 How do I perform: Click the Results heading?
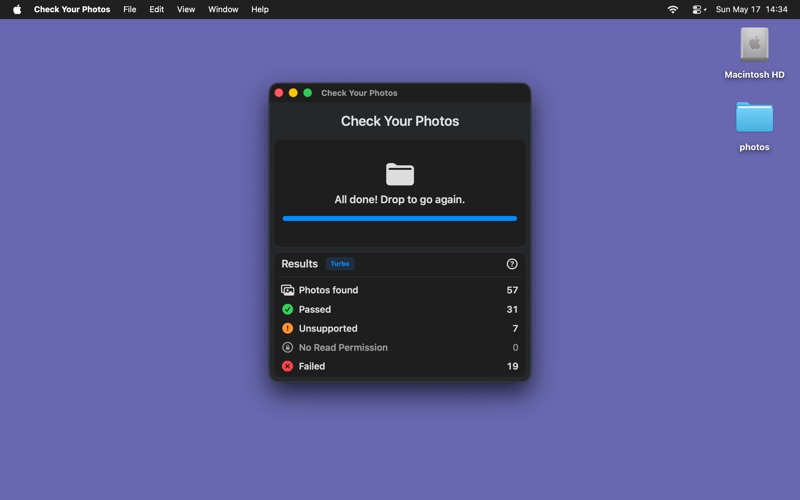point(299,264)
